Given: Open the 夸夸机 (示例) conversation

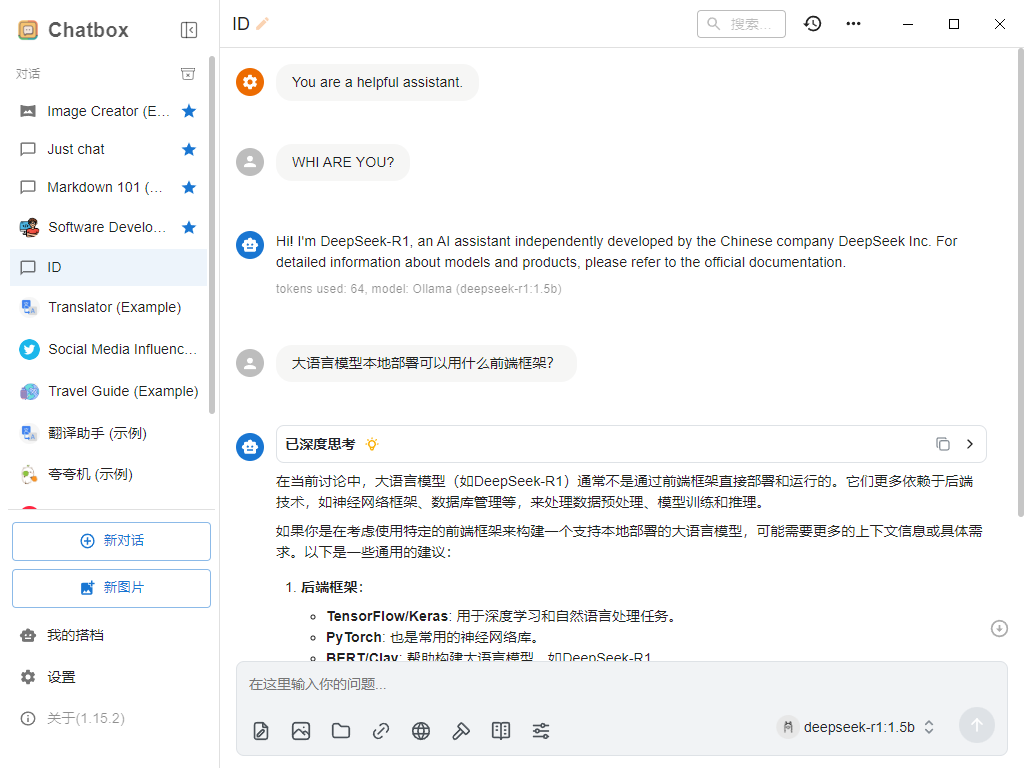Looking at the screenshot, I should (x=108, y=474).
